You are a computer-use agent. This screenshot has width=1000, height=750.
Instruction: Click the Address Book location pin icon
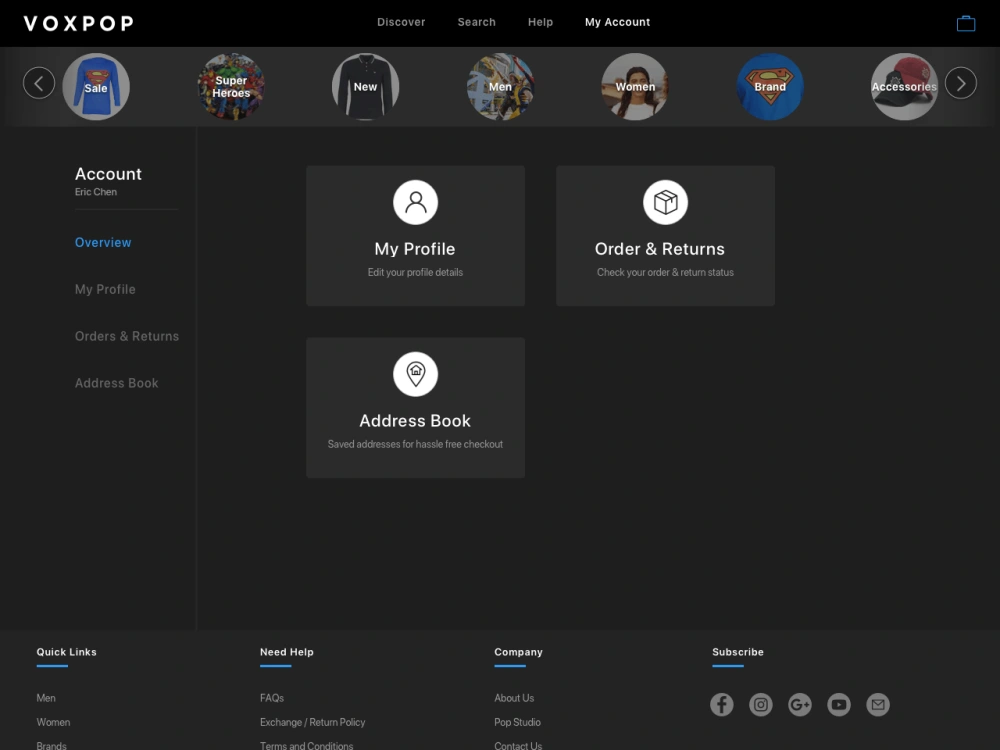pyautogui.click(x=415, y=374)
